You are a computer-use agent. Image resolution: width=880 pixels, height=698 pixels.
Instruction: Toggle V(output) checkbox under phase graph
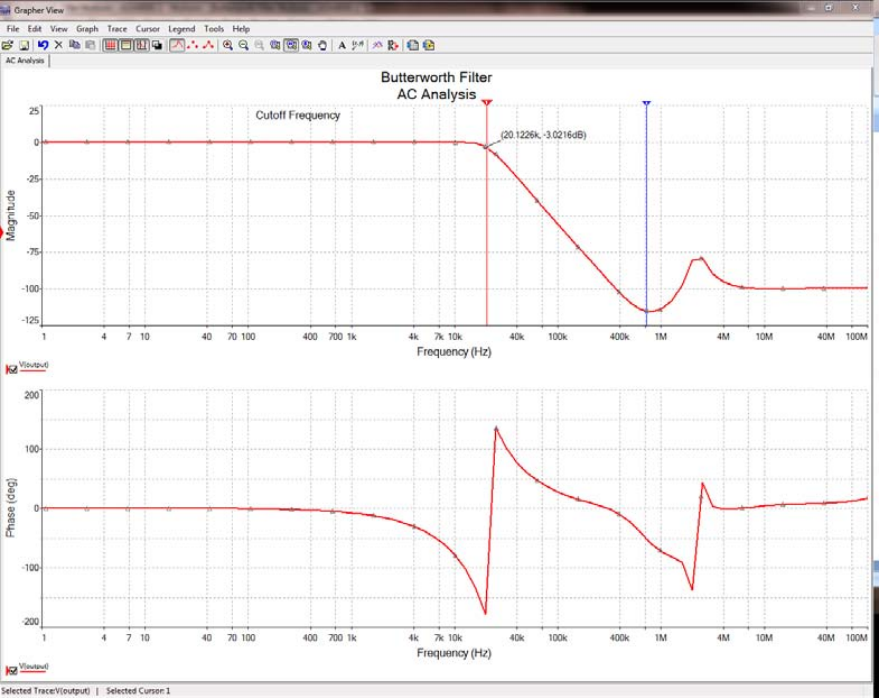coord(12,670)
